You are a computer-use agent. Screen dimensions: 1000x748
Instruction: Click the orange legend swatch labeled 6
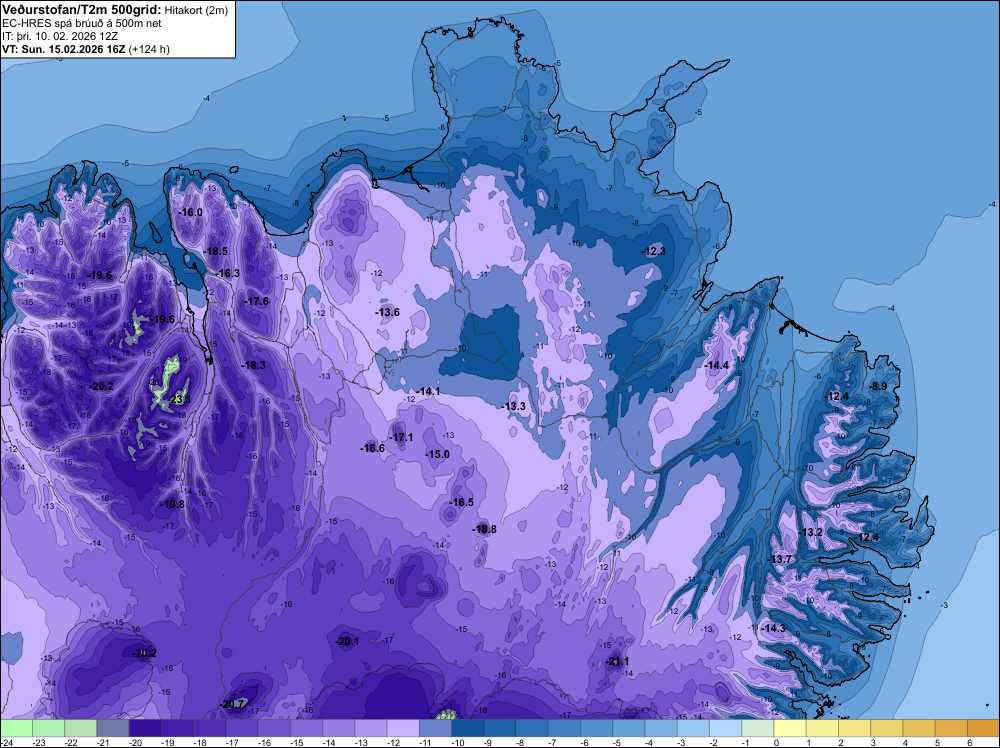(984, 728)
